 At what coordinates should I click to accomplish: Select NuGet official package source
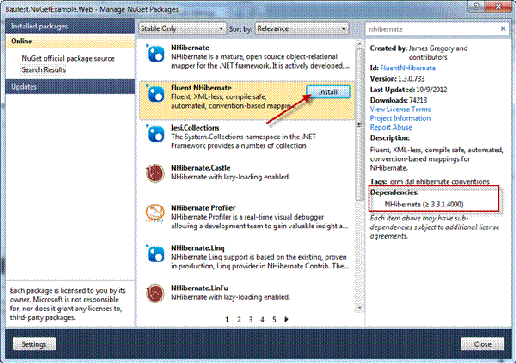tap(68, 59)
